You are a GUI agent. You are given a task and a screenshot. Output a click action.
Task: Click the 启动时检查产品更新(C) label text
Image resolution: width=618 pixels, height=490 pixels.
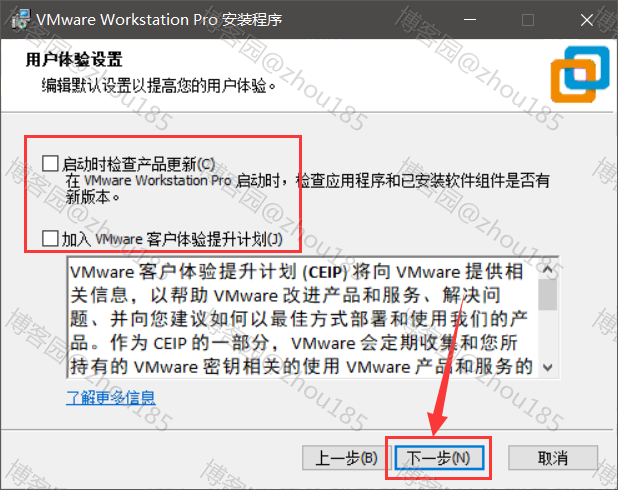point(139,164)
